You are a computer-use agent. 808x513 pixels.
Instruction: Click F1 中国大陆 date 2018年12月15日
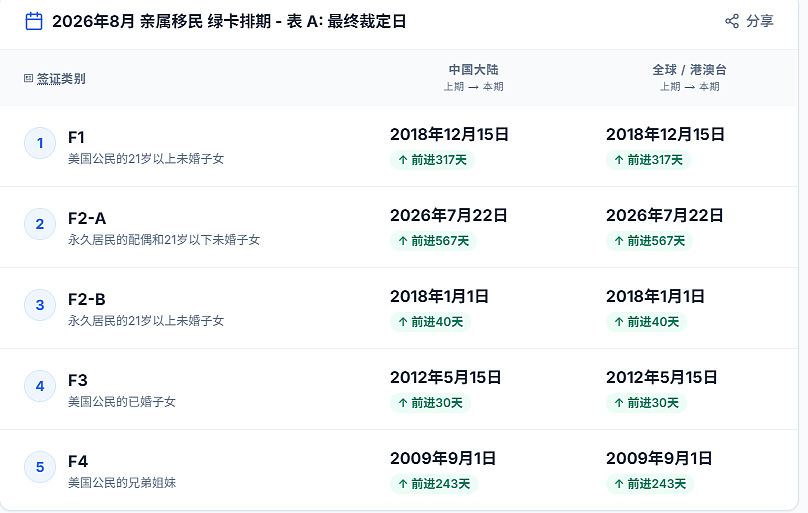(449, 134)
